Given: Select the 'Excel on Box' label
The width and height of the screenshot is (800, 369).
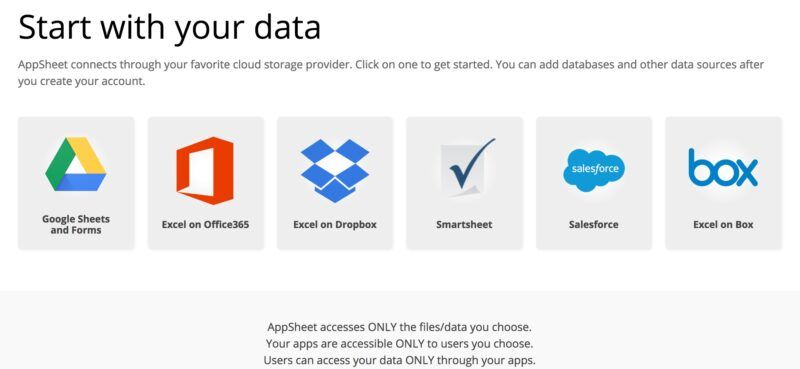Looking at the screenshot, I should tap(723, 225).
